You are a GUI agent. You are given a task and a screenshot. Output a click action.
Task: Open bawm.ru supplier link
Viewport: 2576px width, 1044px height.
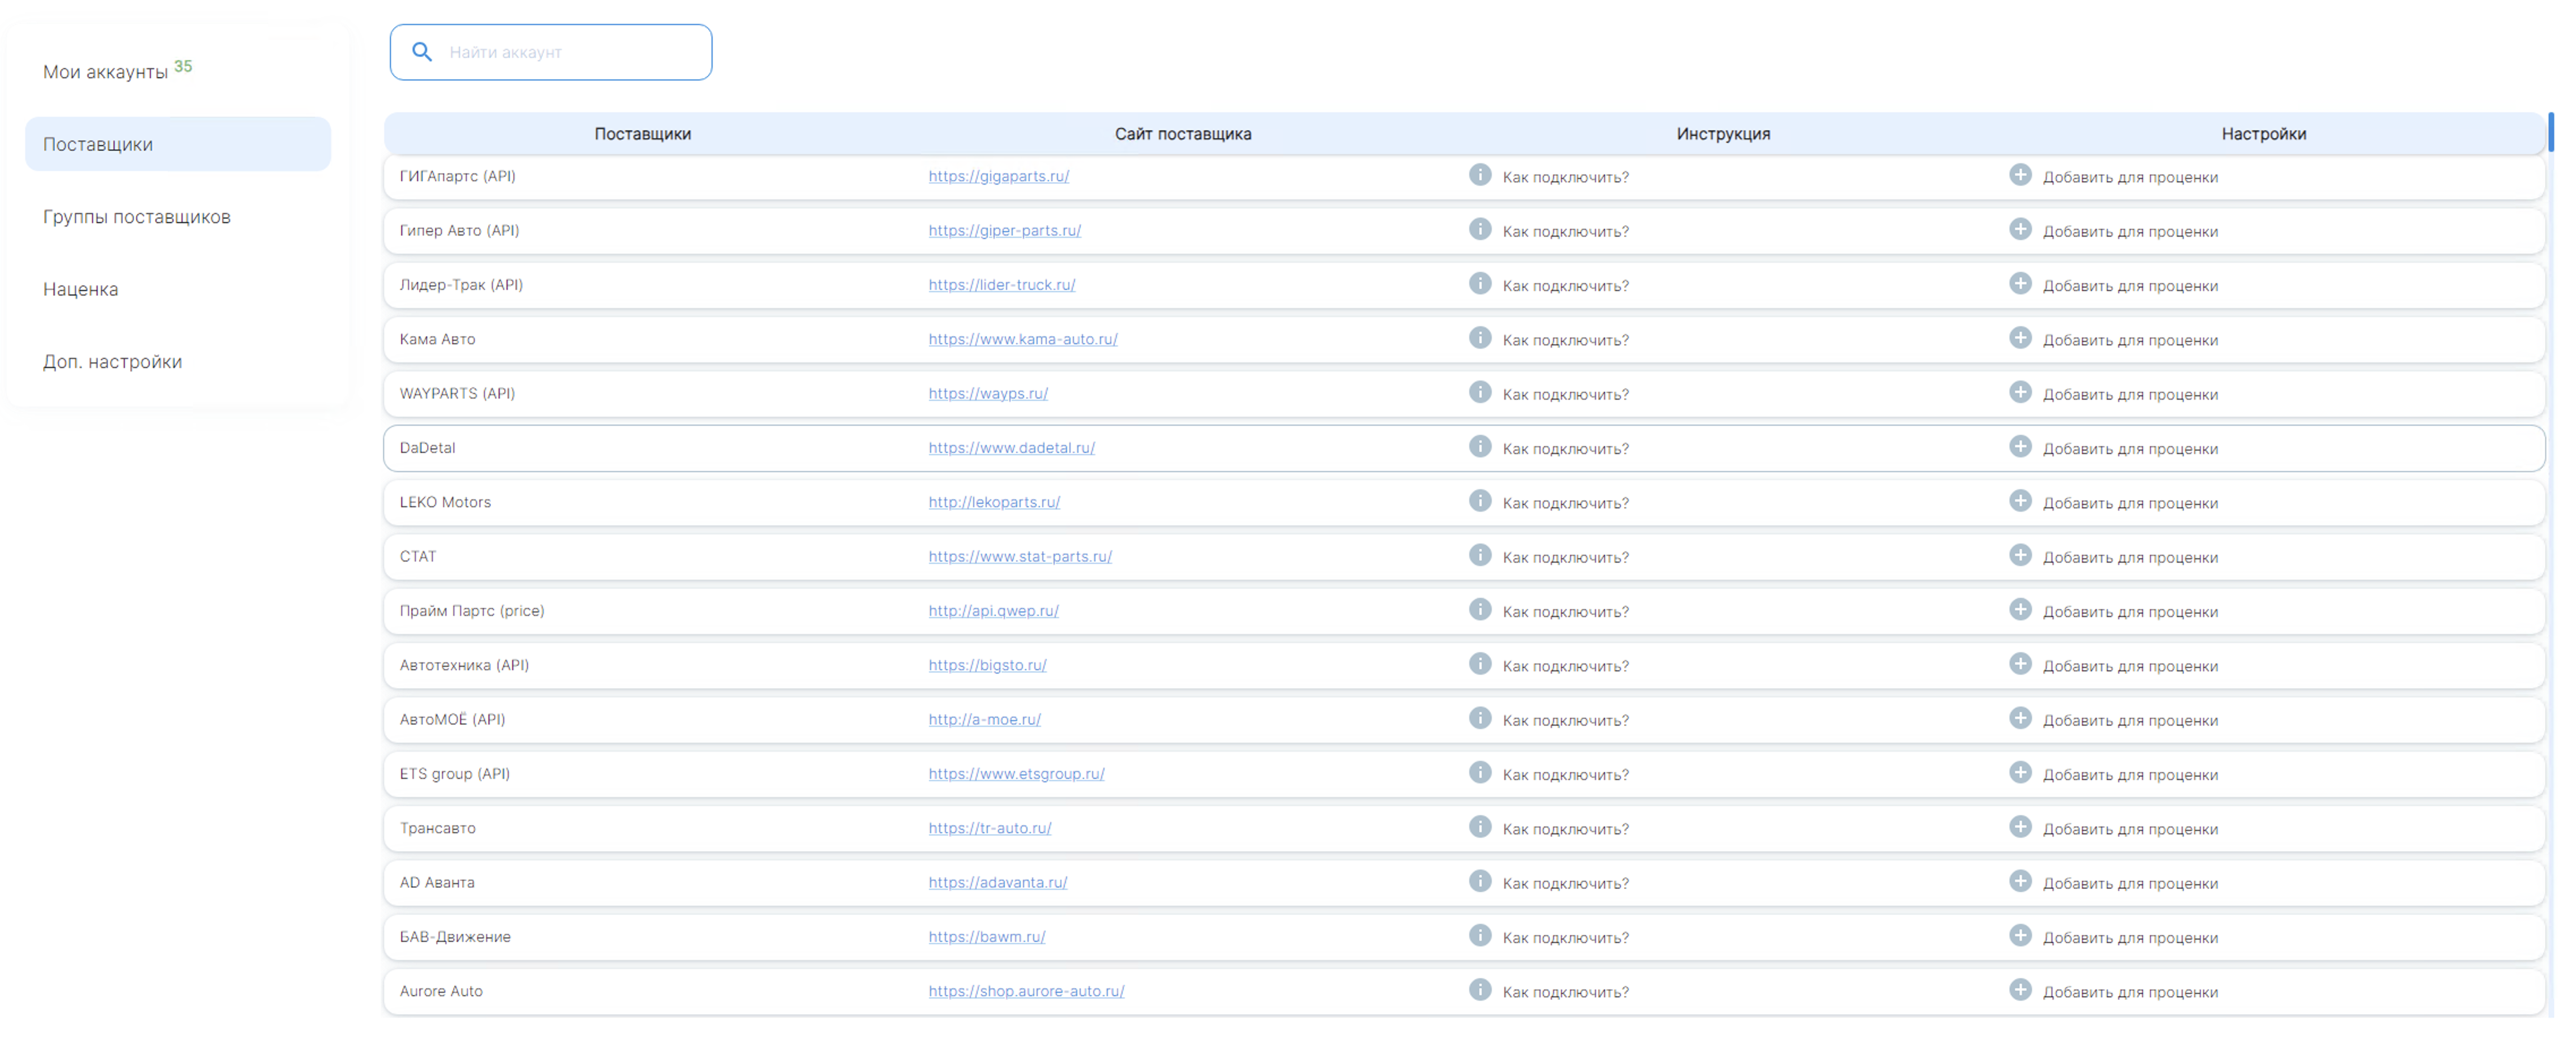986,937
